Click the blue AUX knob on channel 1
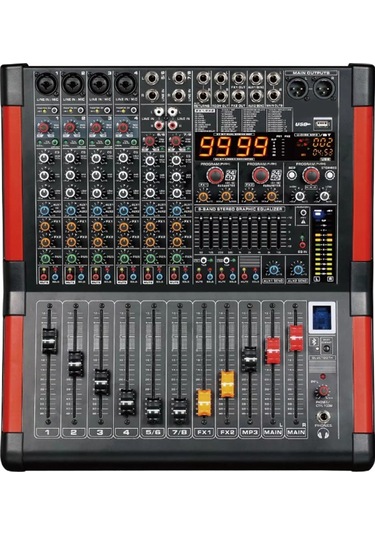Image resolution: width=375 pixels, height=535 pixels. [x=45, y=210]
